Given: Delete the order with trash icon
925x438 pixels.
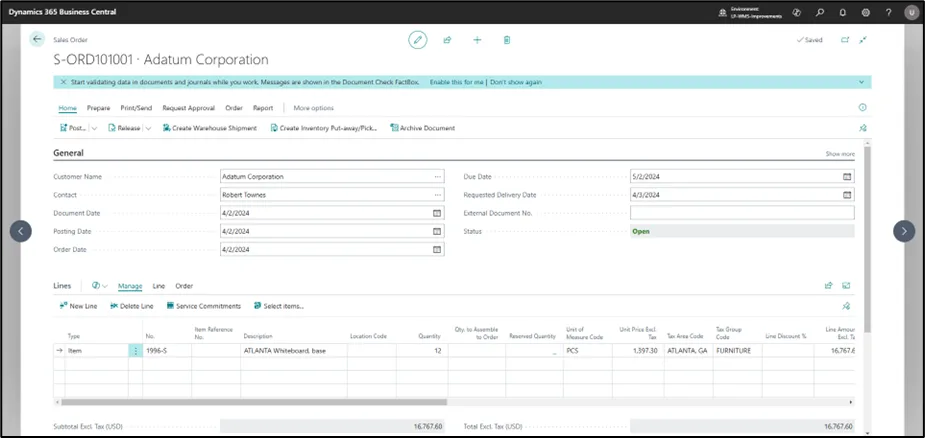Looking at the screenshot, I should [507, 40].
